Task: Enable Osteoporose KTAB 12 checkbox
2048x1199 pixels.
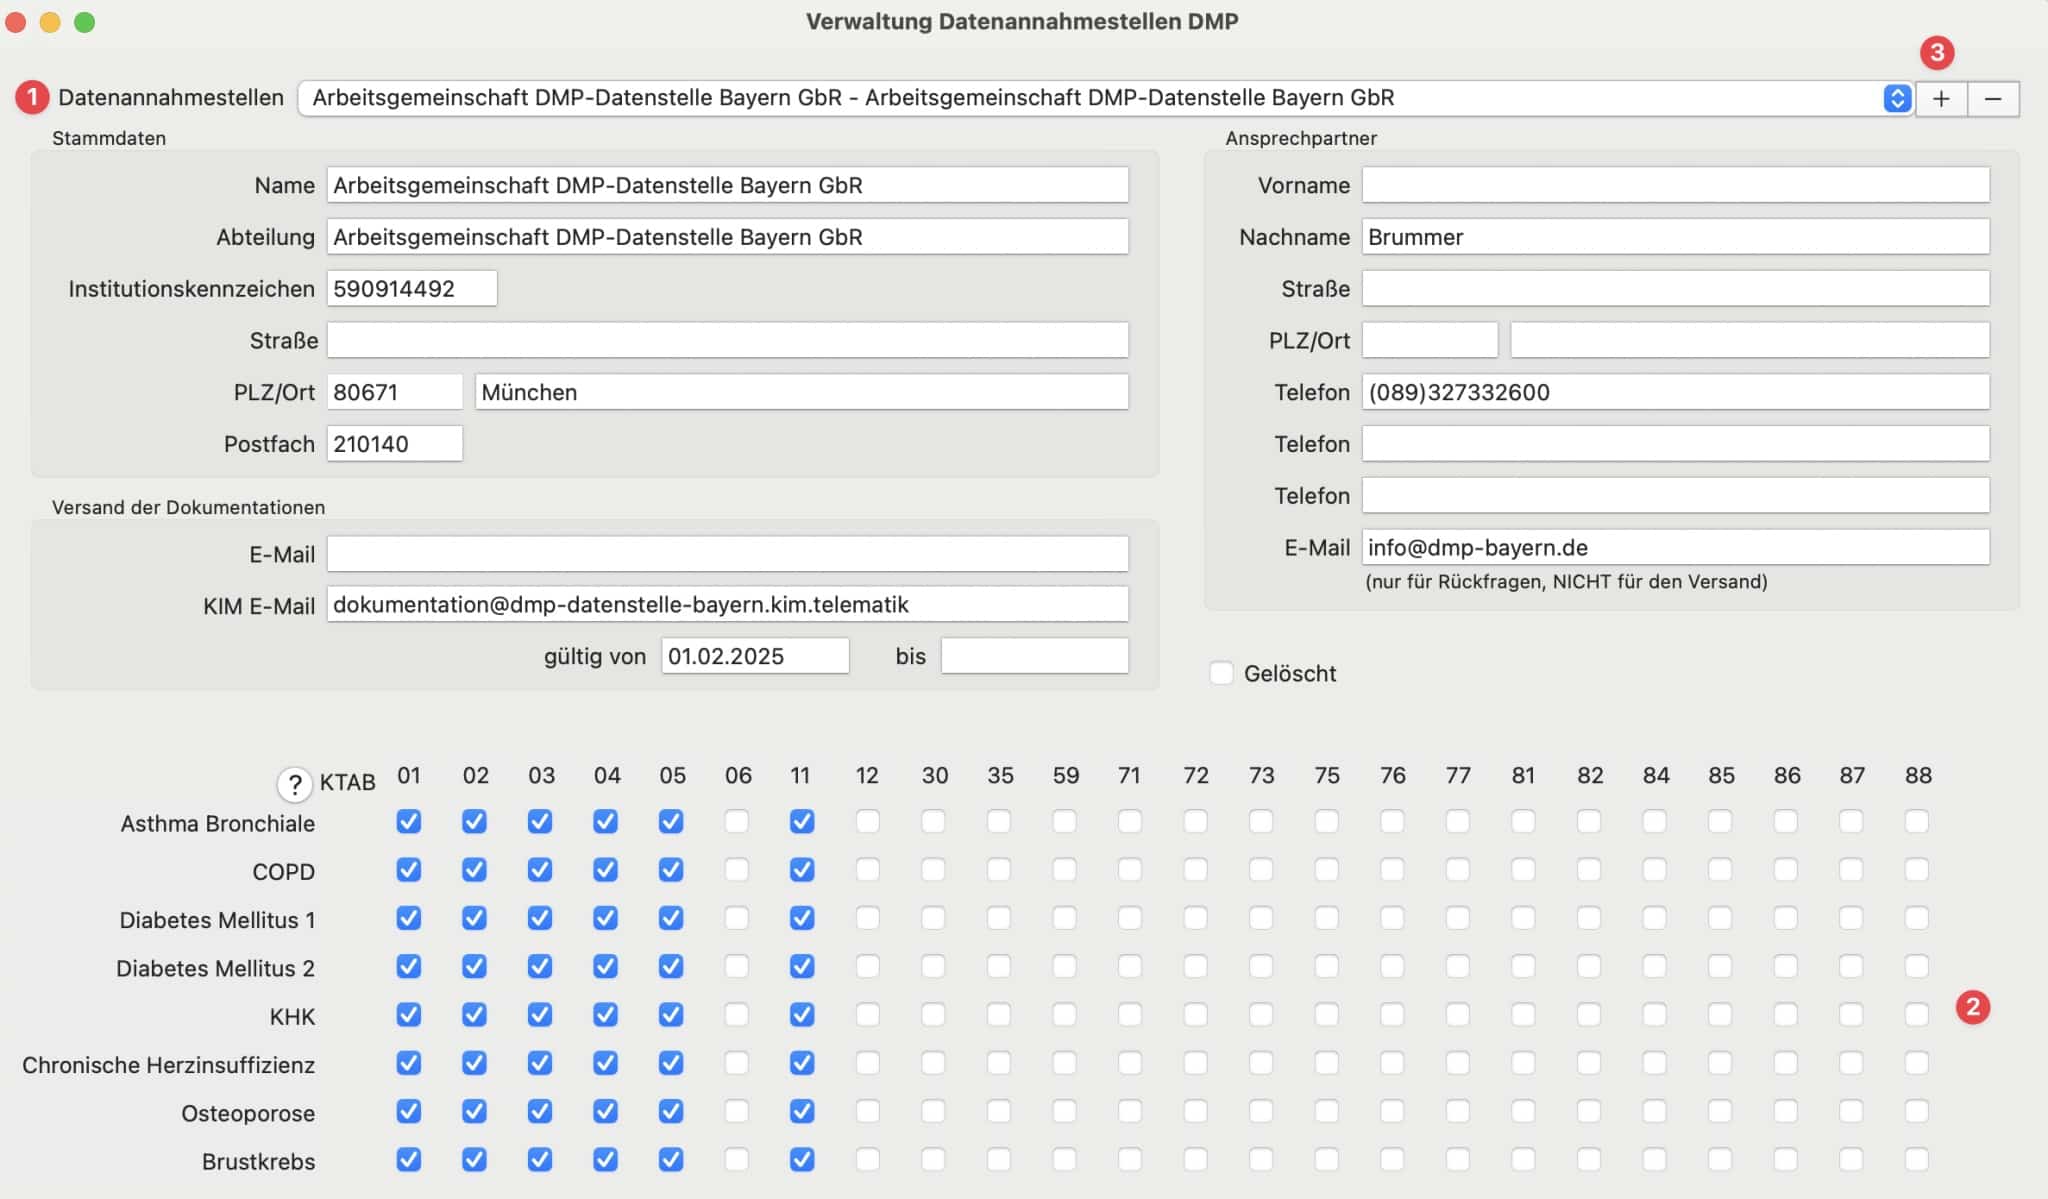Action: (x=868, y=1111)
